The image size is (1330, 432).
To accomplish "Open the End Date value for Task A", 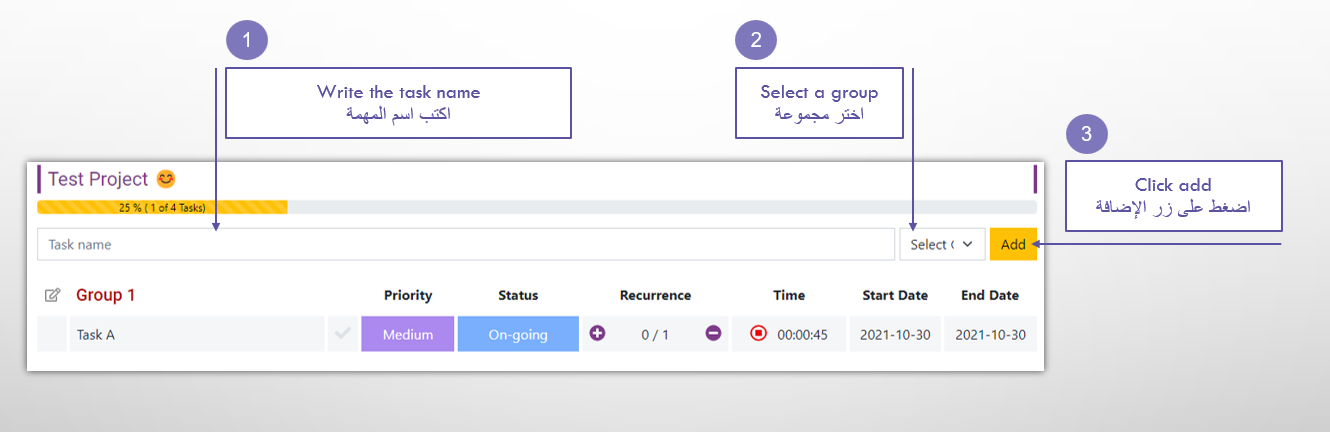I will [x=990, y=334].
